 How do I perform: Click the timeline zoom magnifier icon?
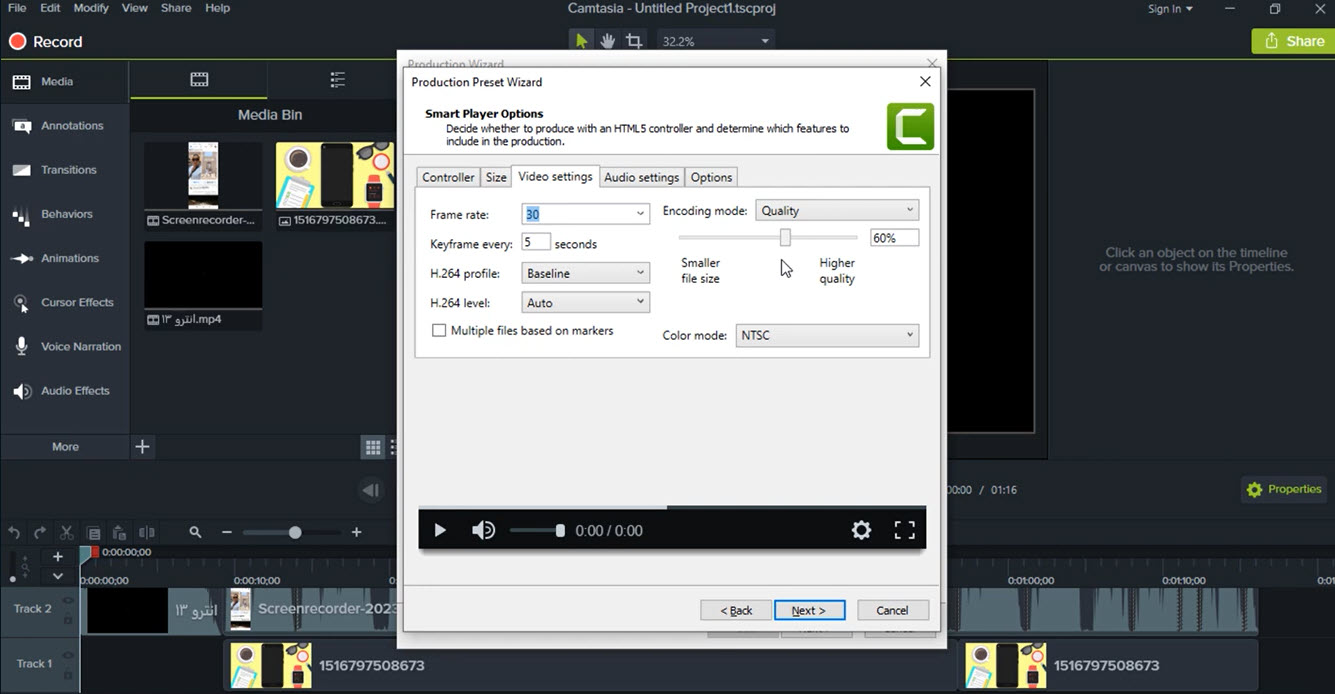195,533
